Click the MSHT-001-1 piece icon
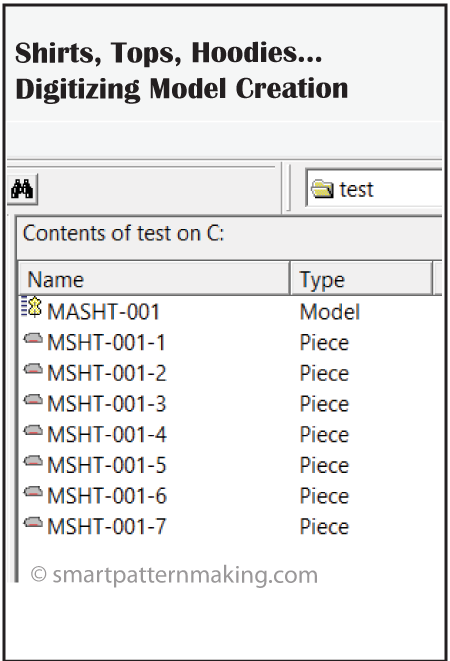 [x=33, y=338]
